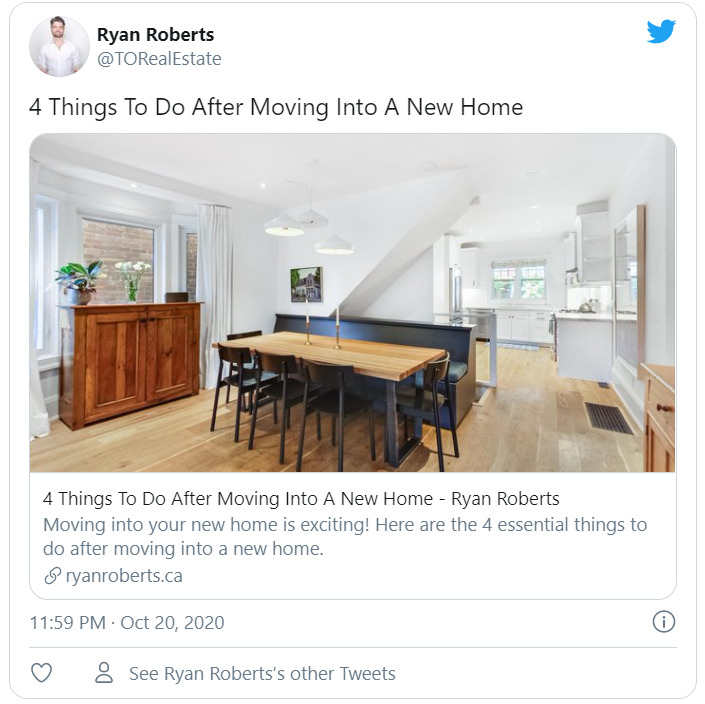Image resolution: width=705 pixels, height=704 pixels.
Task: Like the tweet with heart icon
Action: pos(41,673)
